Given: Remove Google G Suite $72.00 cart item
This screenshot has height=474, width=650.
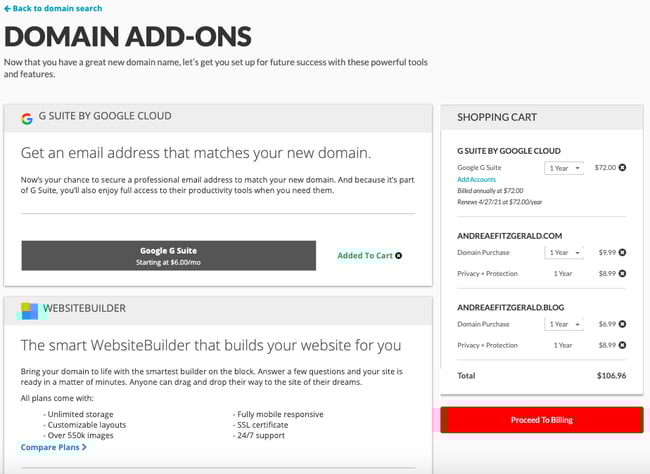Looking at the screenshot, I should [x=622, y=168].
